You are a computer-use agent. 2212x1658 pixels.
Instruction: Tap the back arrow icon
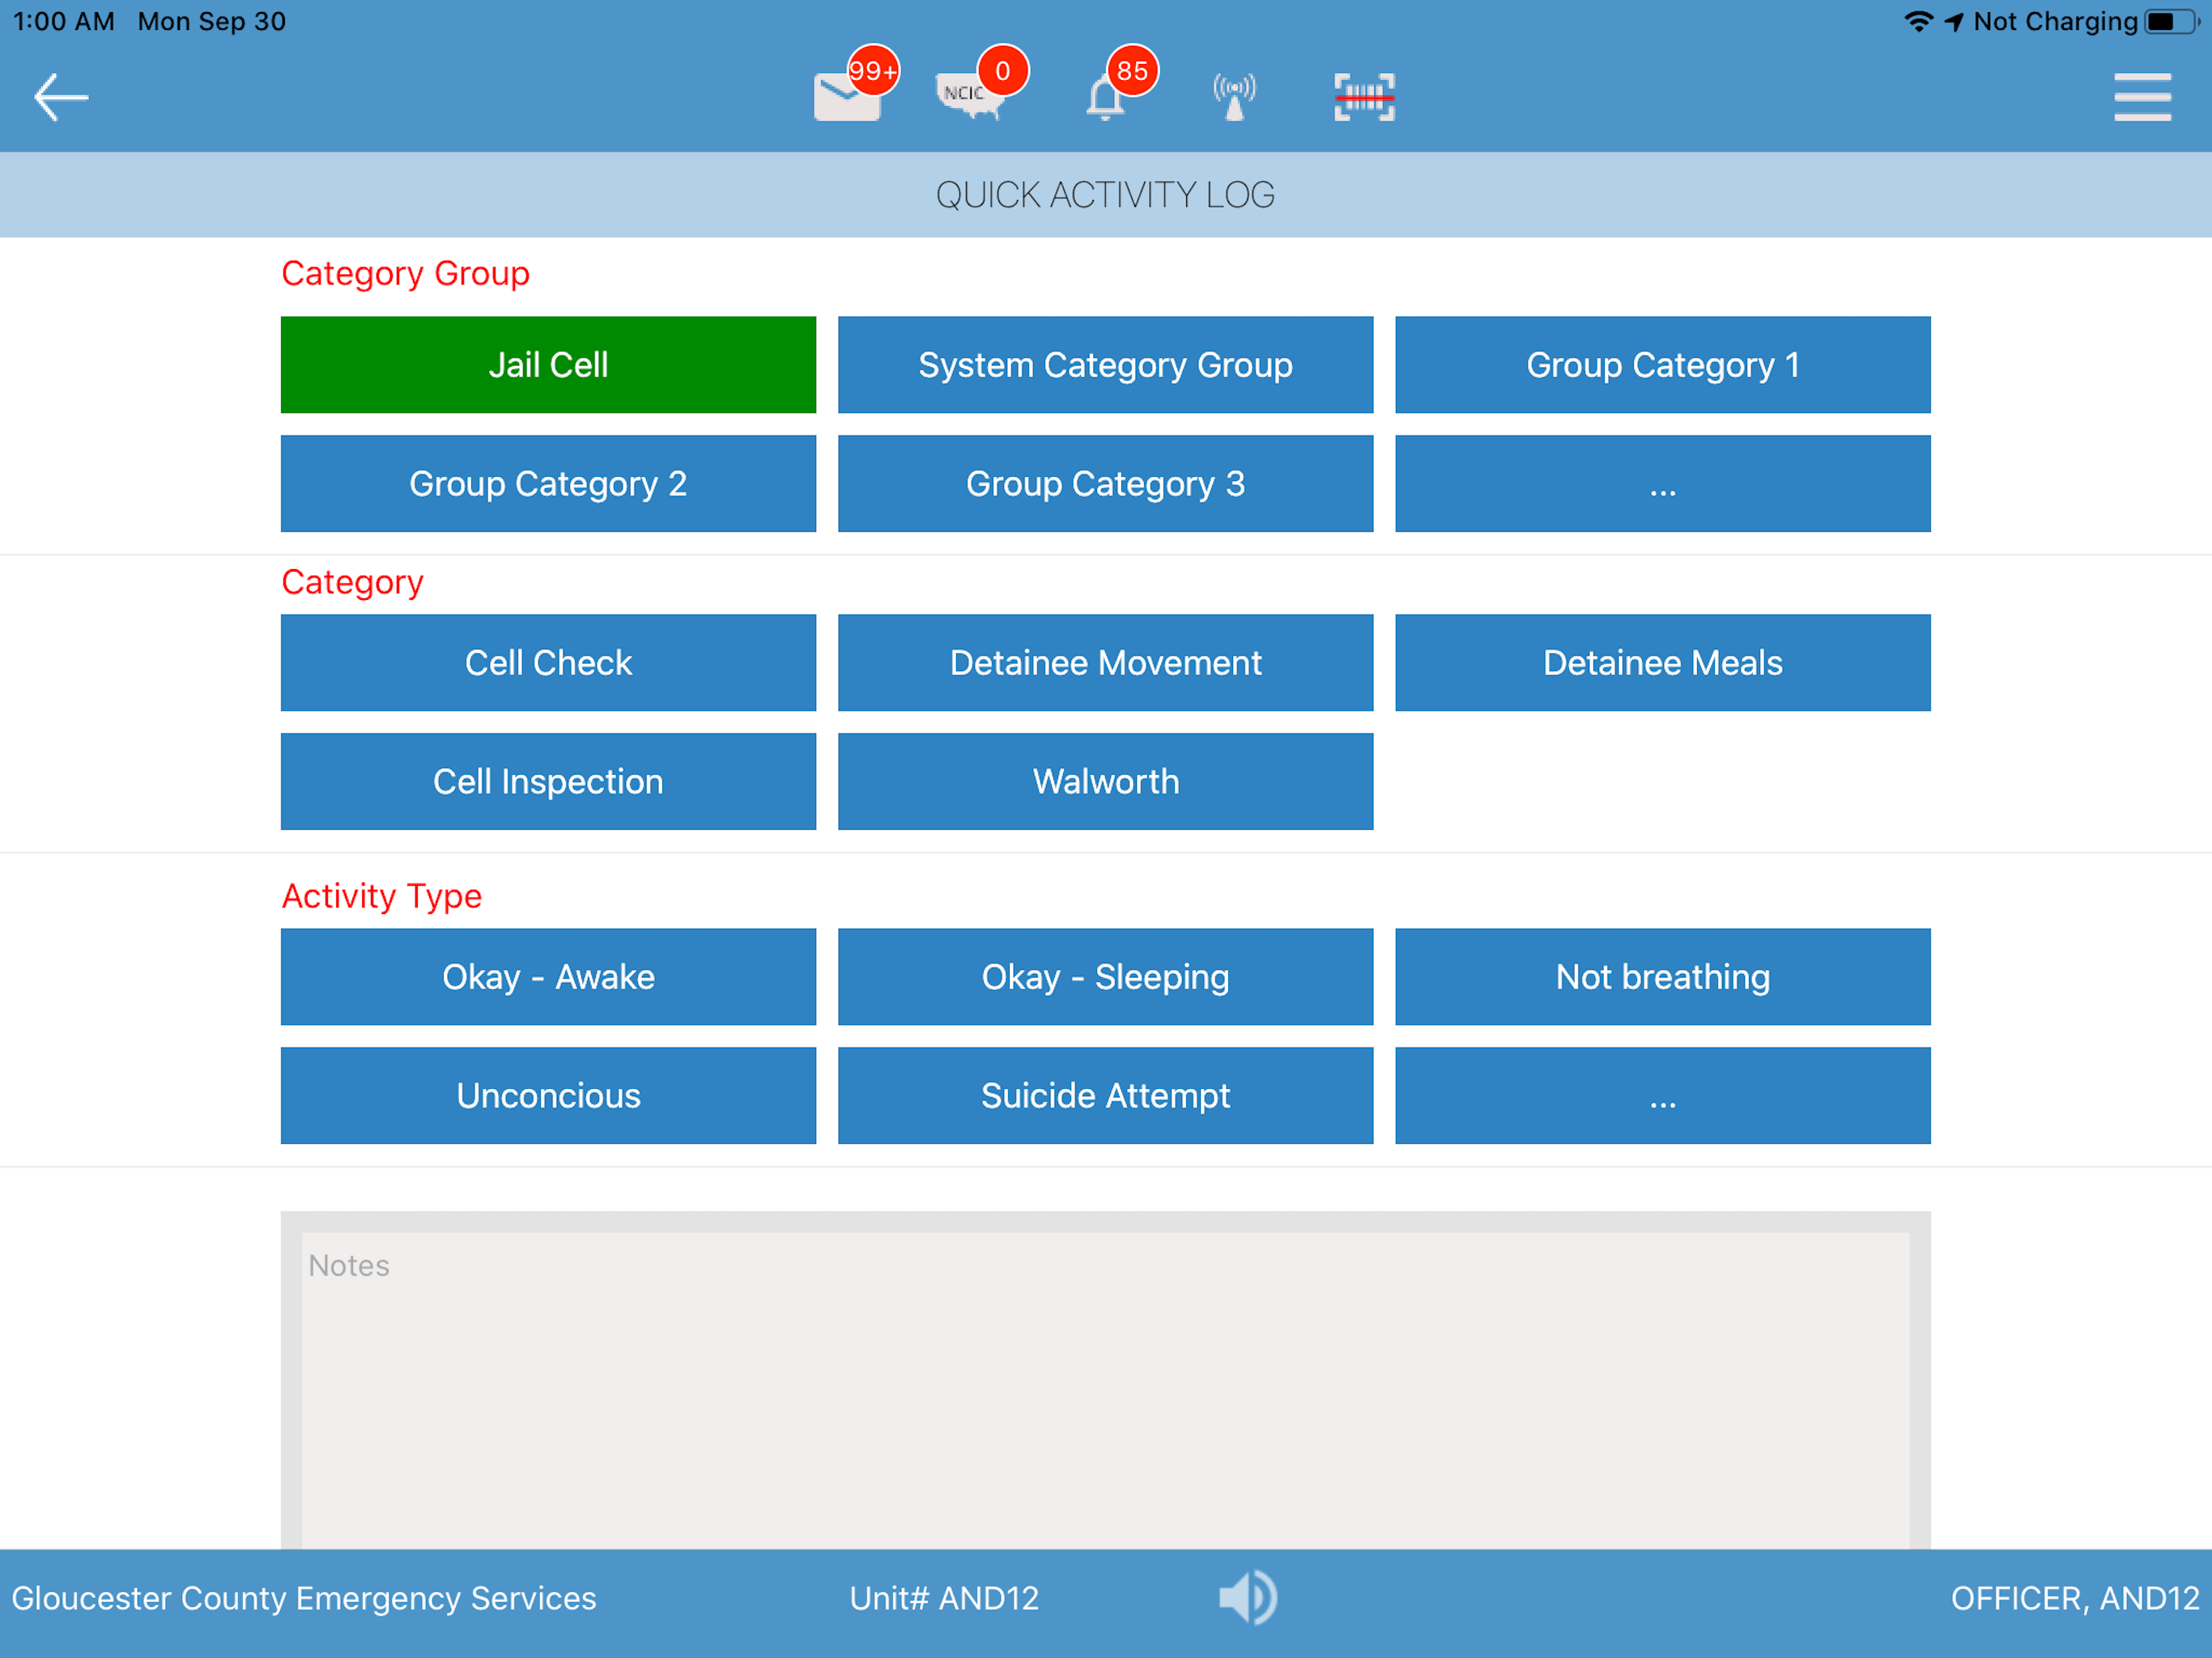tap(61, 97)
